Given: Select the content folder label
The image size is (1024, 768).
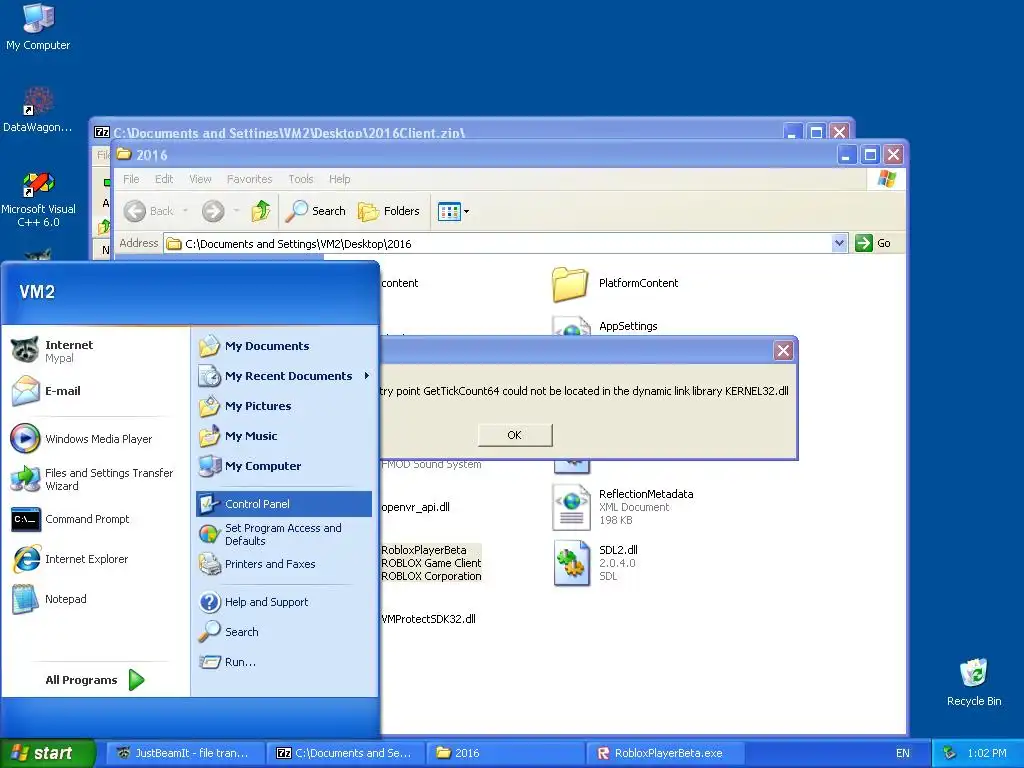Looking at the screenshot, I should coord(400,283).
